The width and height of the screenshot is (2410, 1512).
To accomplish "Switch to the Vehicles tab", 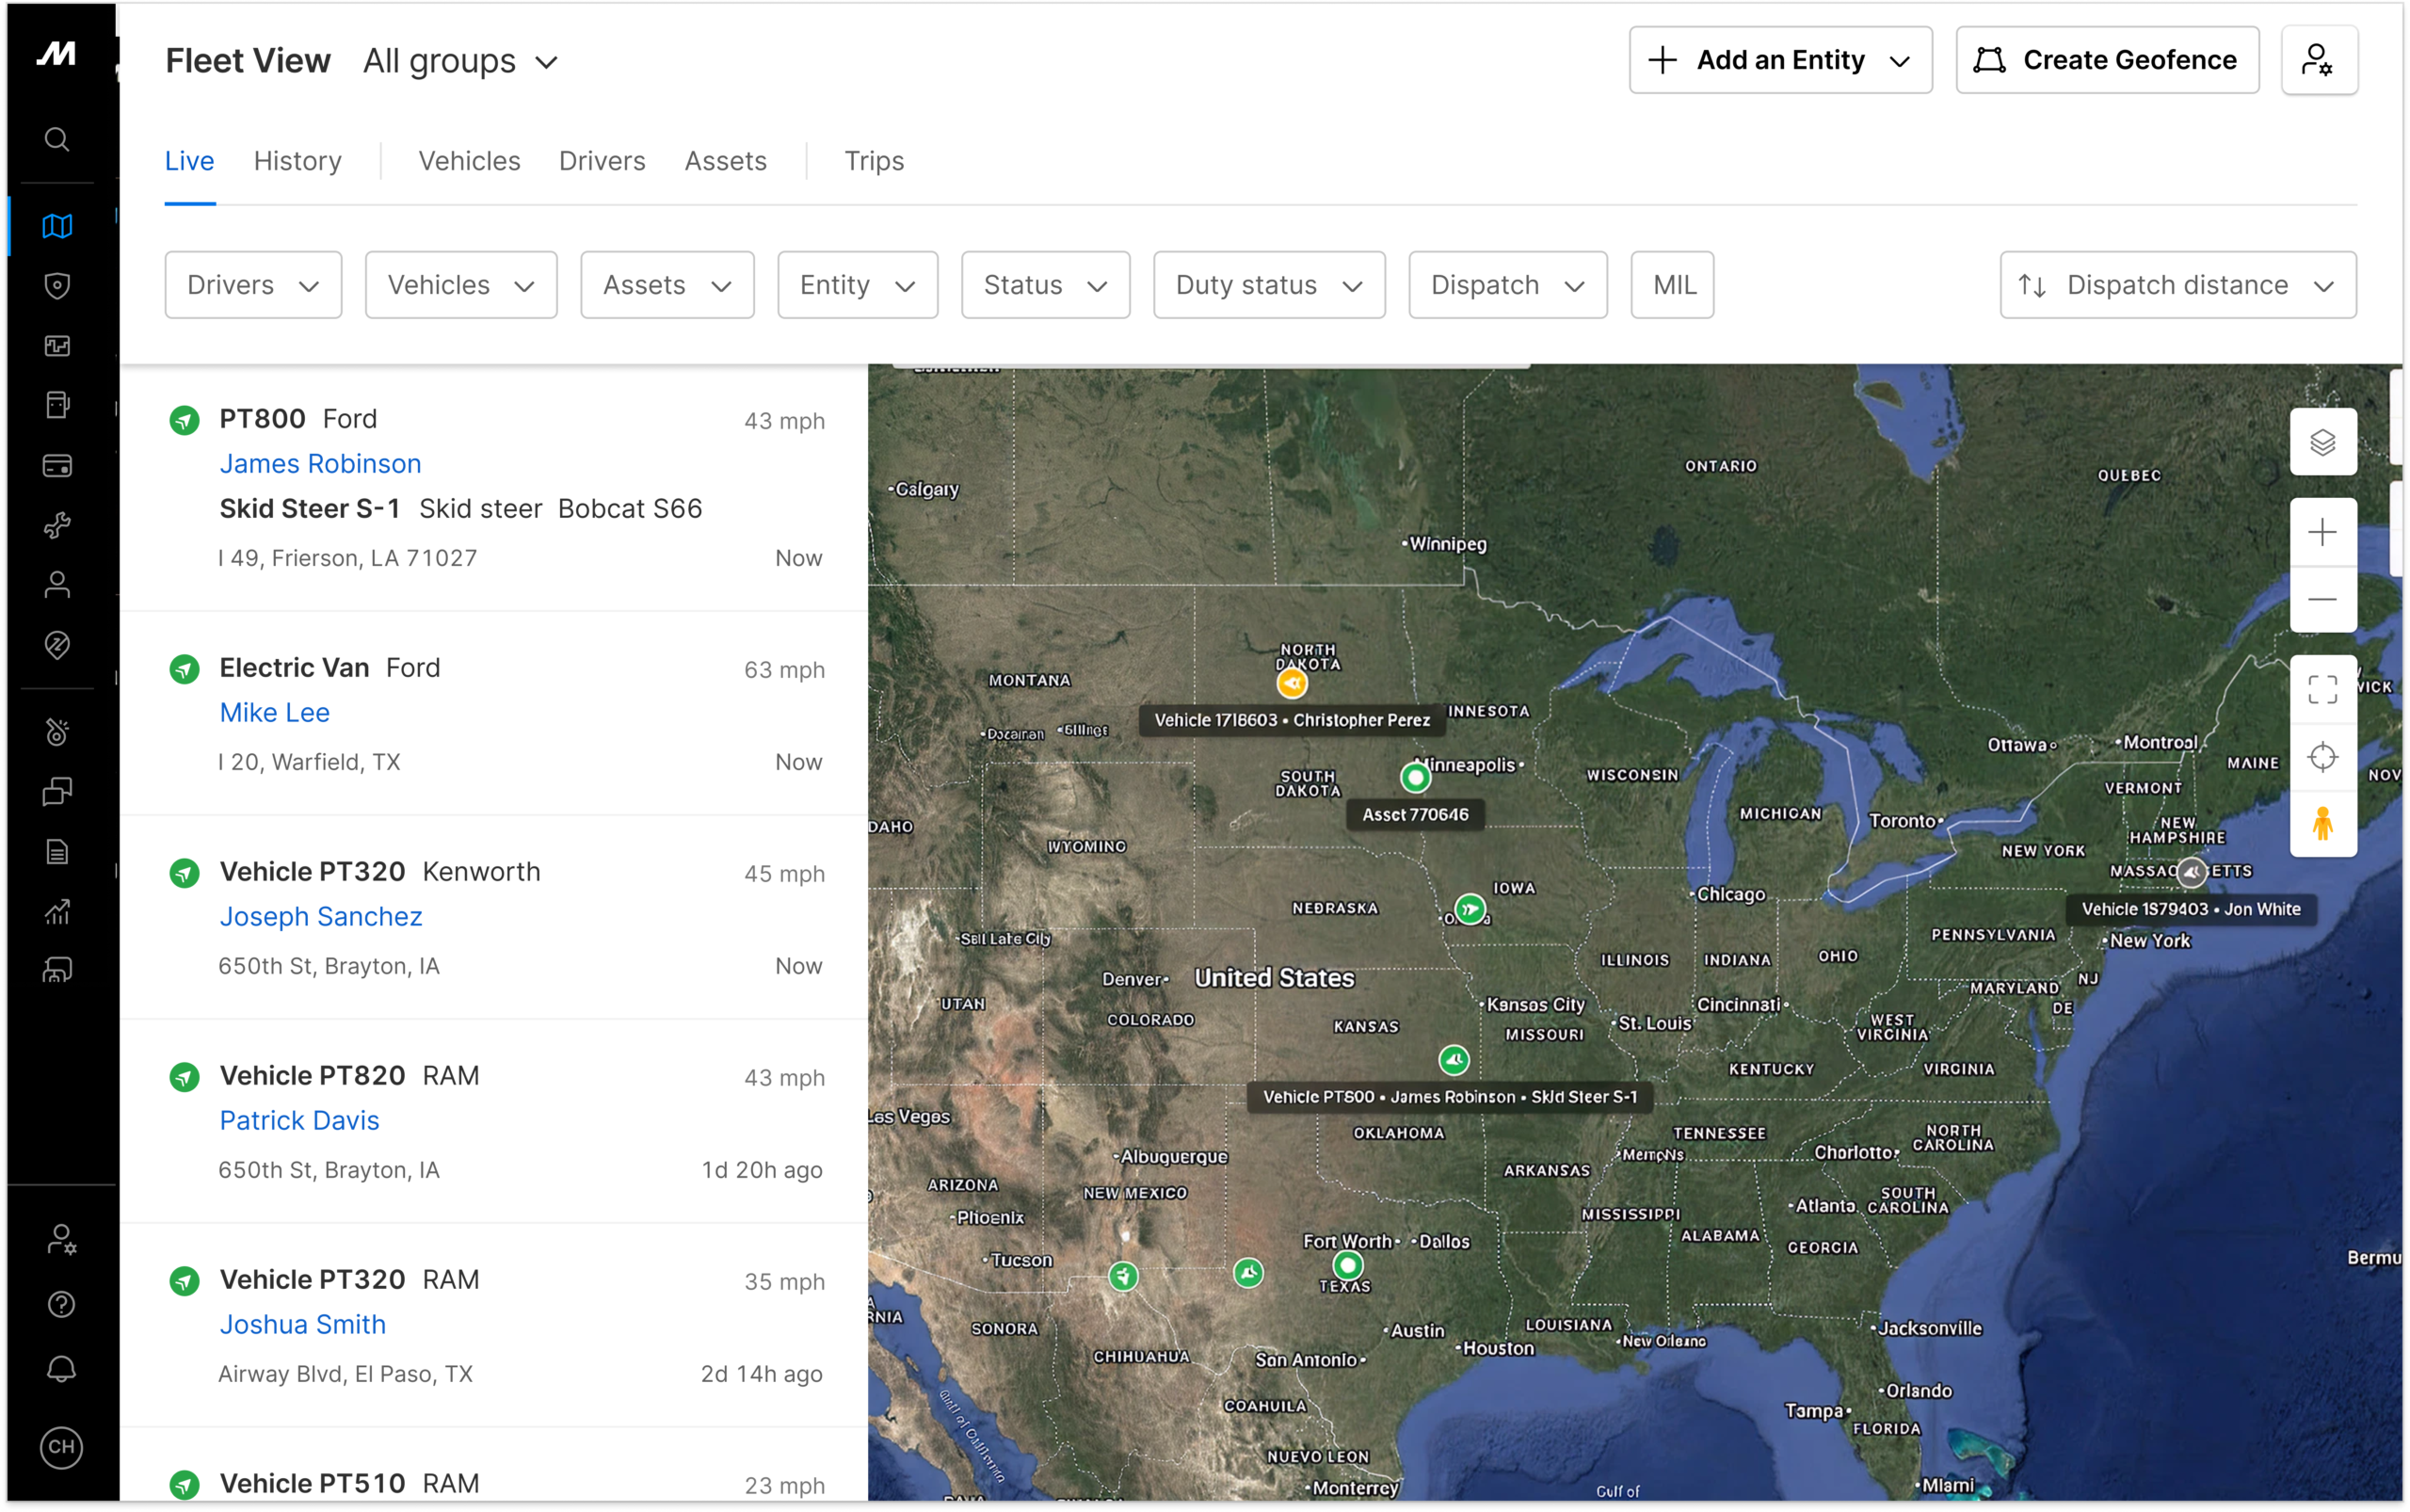I will (469, 161).
